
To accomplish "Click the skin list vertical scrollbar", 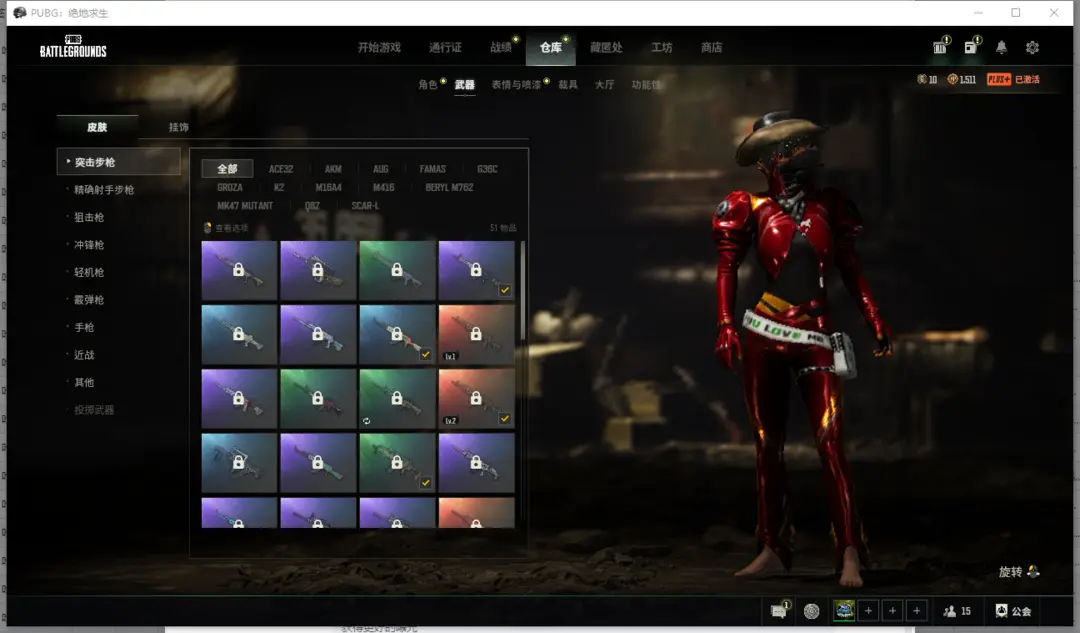I will [x=523, y=289].
